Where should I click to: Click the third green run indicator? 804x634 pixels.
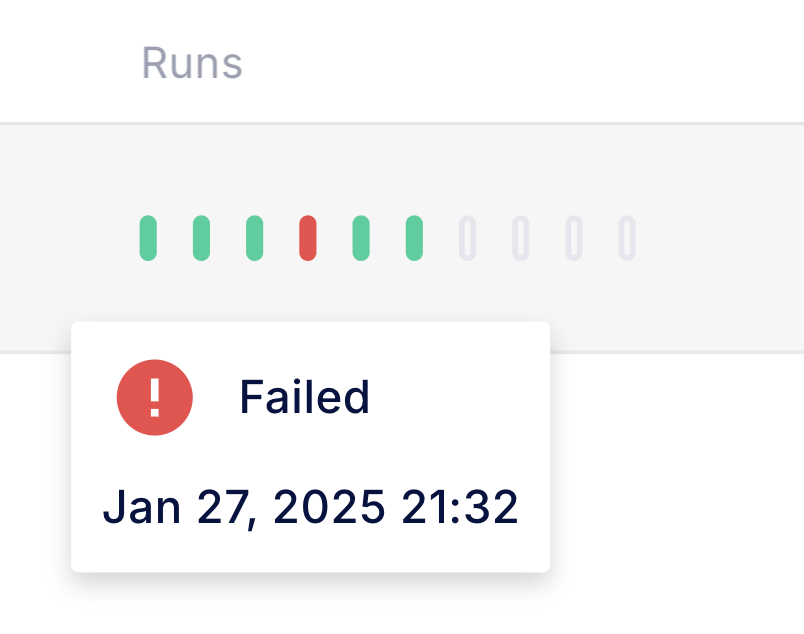(255, 238)
